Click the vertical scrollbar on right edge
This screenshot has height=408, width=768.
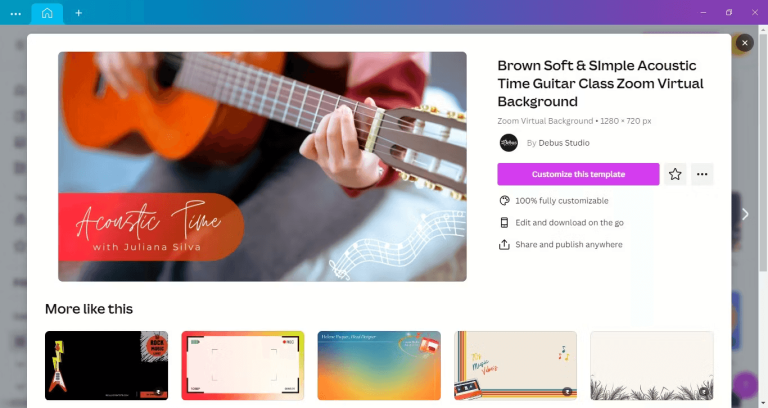763,149
